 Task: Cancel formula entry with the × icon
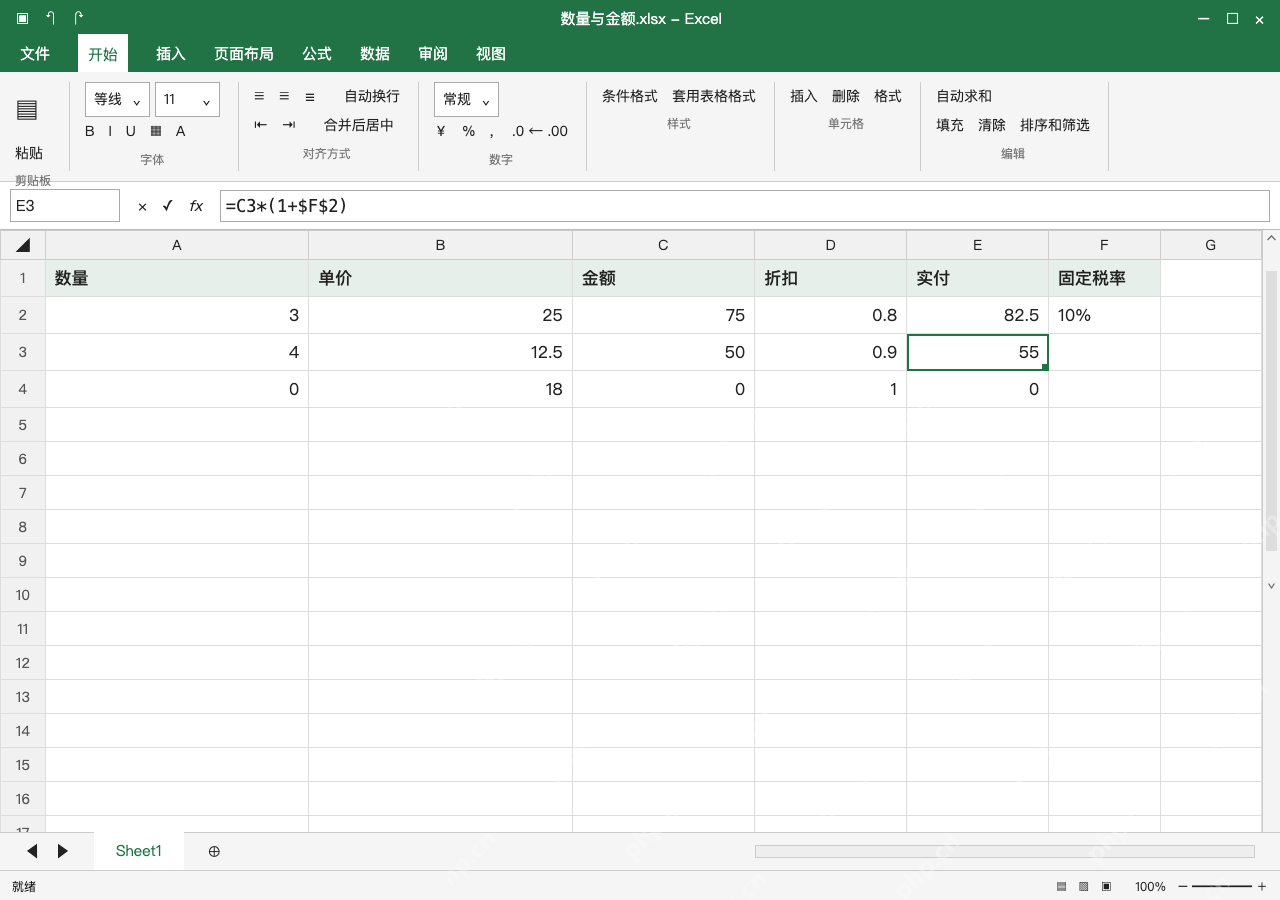coord(142,206)
